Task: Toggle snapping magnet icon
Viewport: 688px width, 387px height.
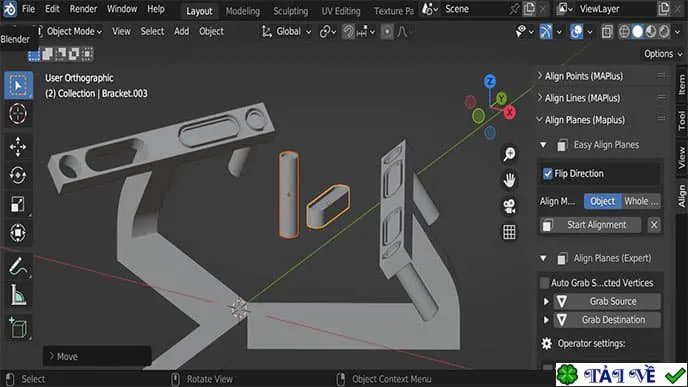Action: coord(348,32)
